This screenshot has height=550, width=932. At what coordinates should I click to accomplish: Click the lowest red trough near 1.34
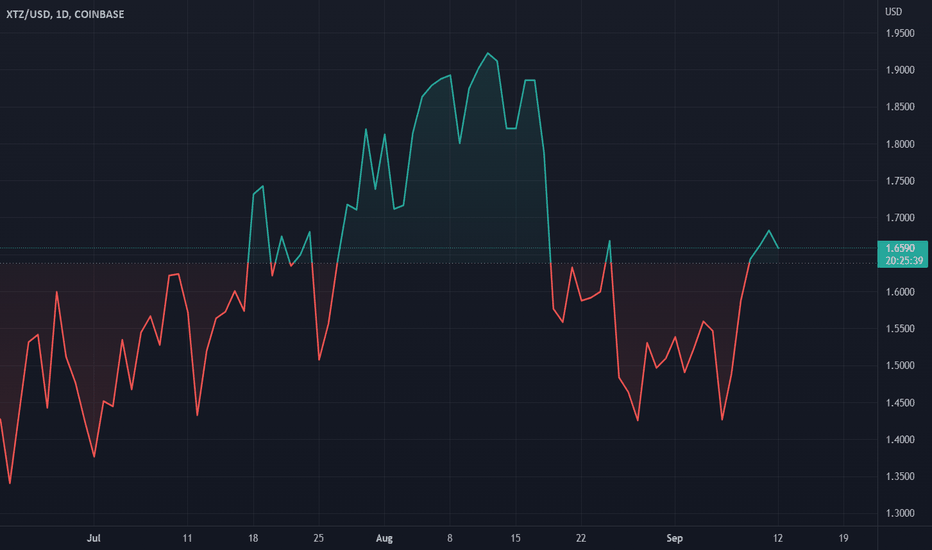[x=10, y=483]
